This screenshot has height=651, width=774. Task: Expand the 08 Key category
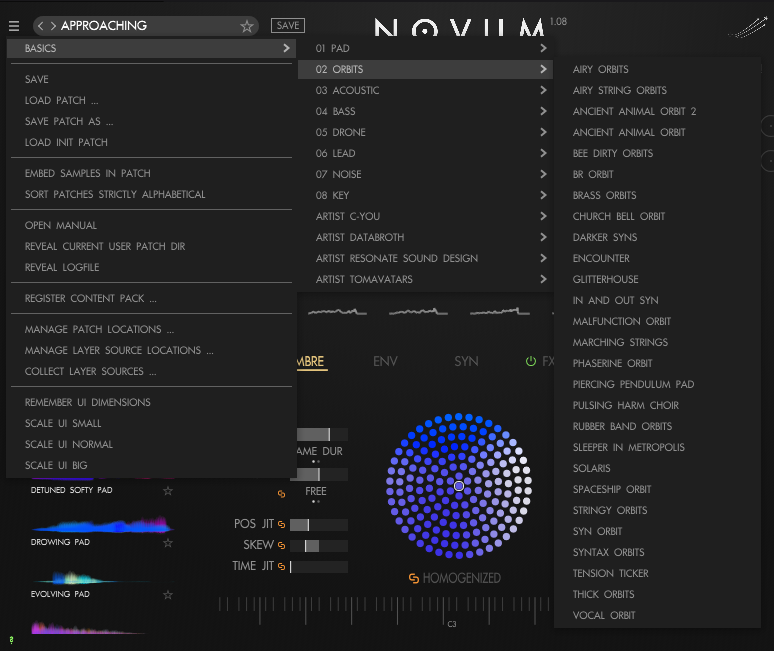(x=426, y=195)
